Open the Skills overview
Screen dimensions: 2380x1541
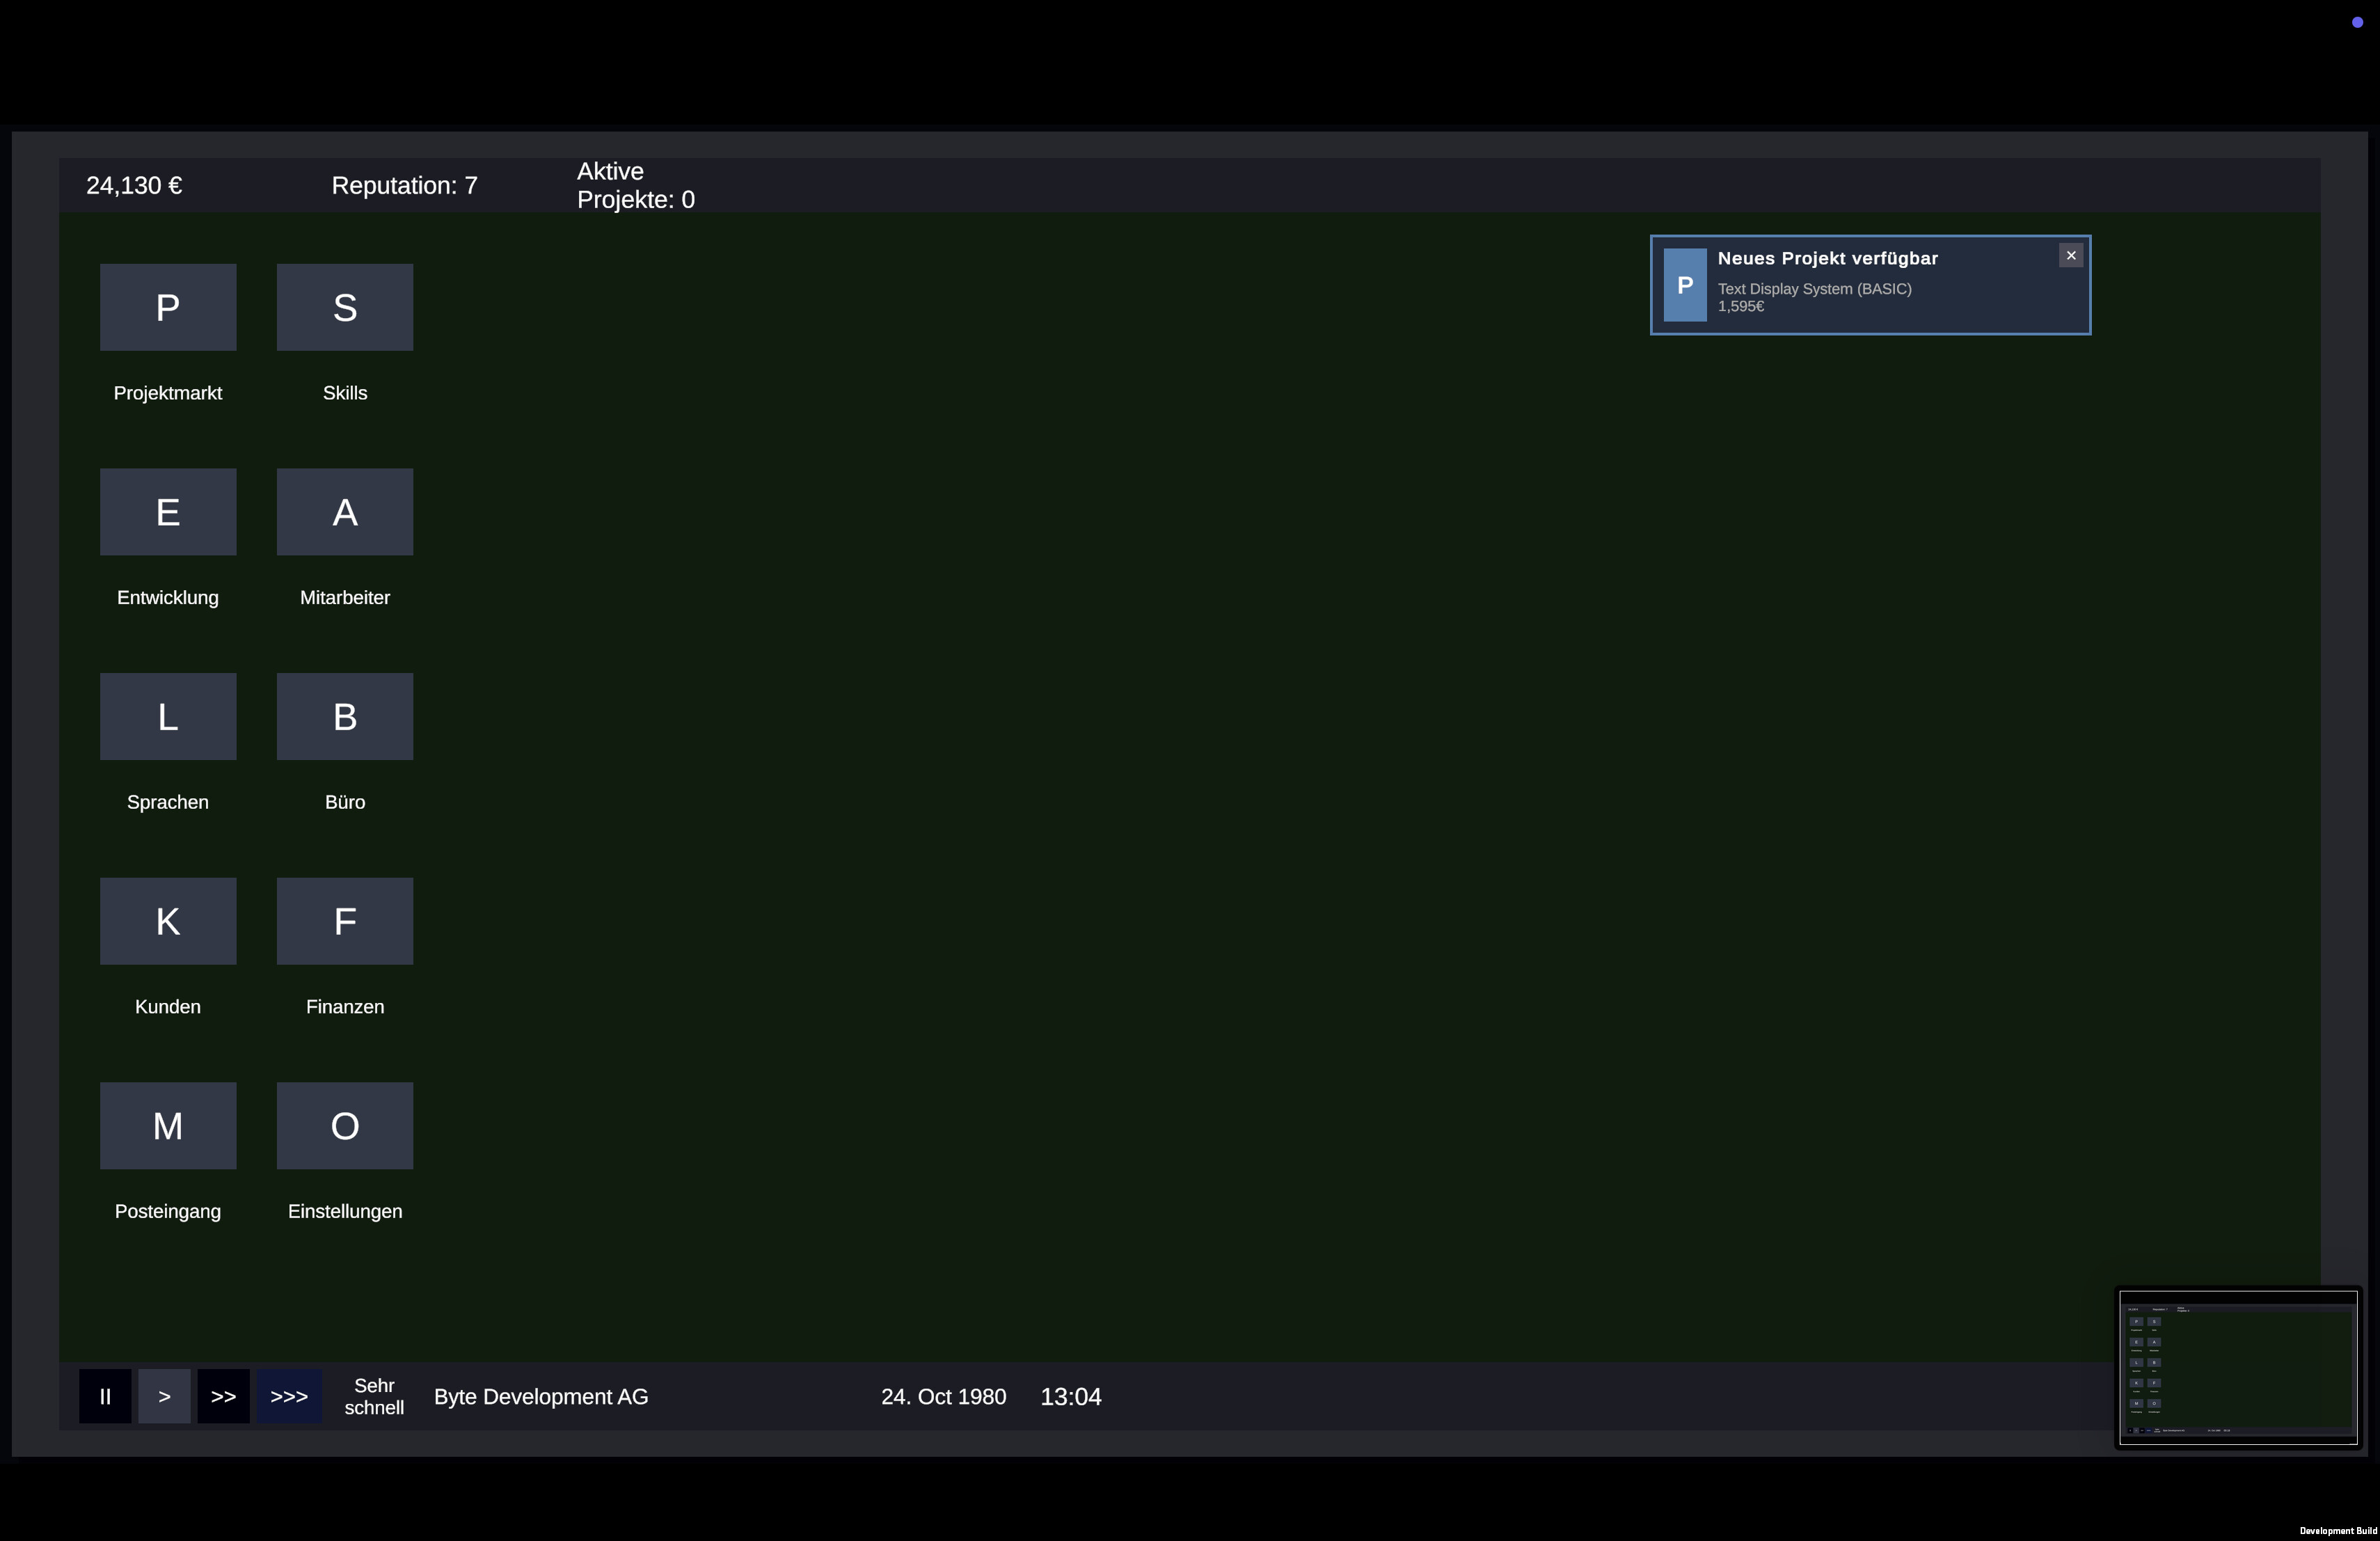(x=344, y=307)
